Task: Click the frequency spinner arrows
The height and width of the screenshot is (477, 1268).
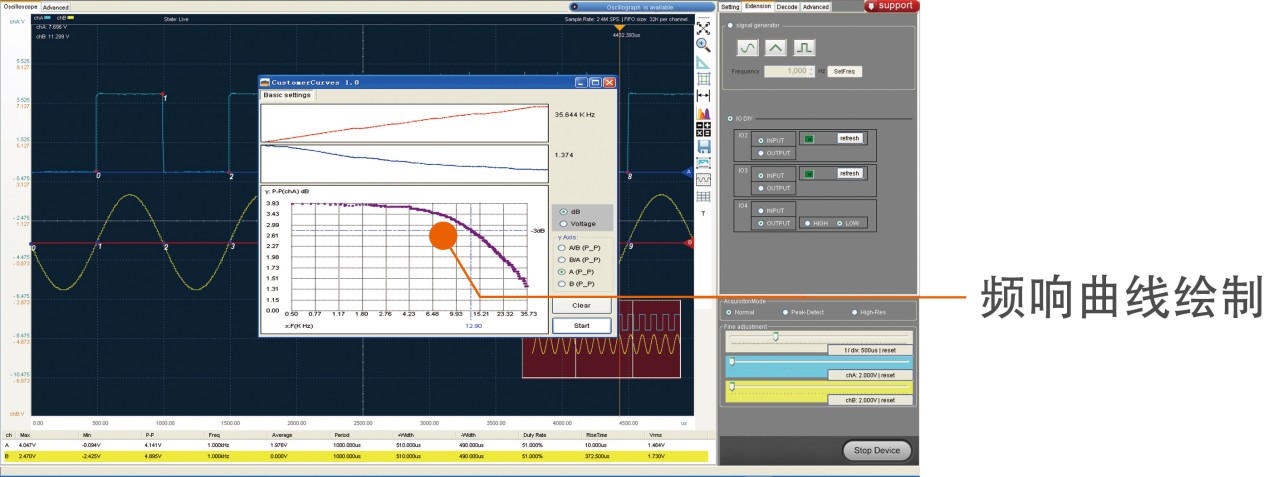Action: (x=812, y=72)
